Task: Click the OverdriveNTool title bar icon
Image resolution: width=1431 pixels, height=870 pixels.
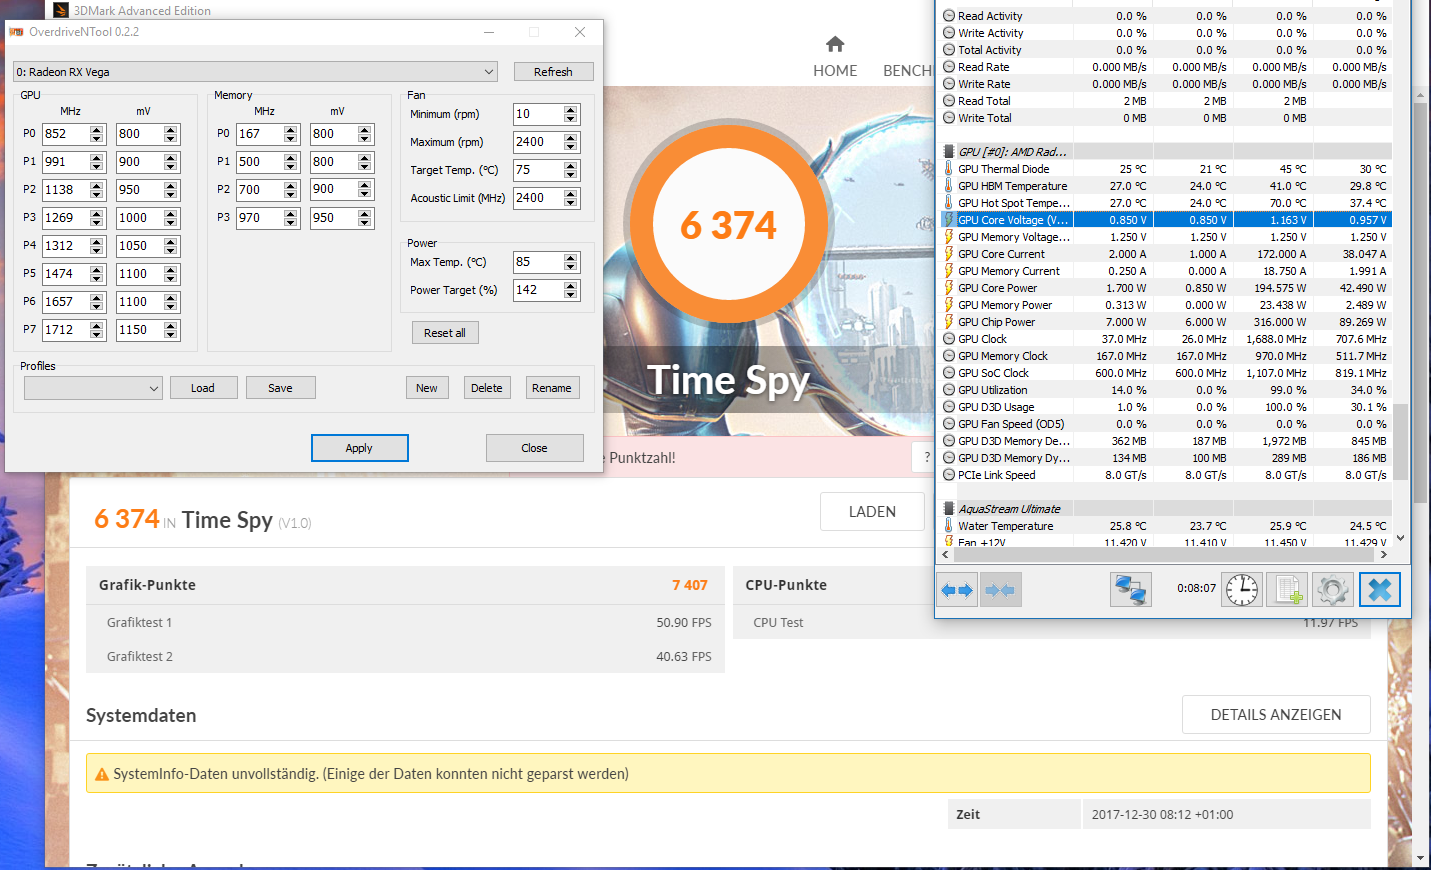Action: pos(16,32)
